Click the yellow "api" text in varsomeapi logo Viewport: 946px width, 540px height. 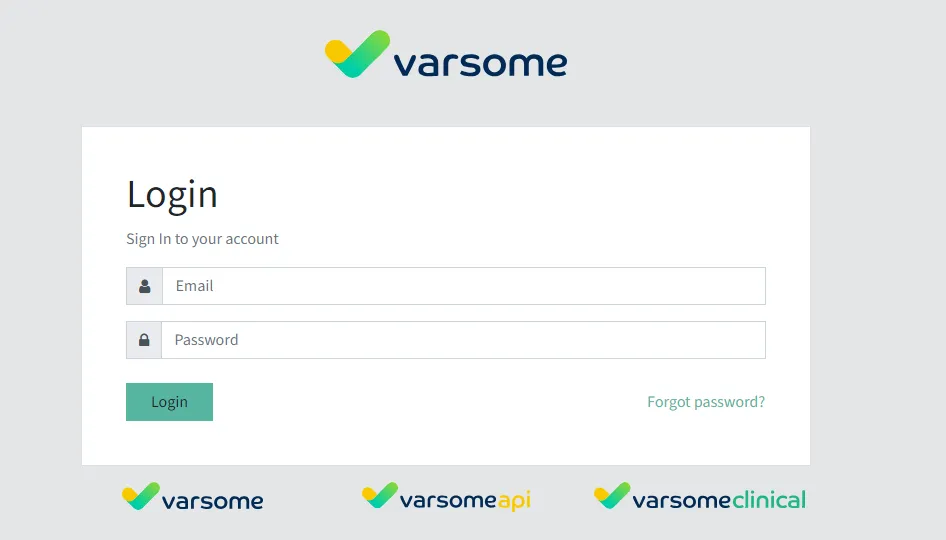514,500
